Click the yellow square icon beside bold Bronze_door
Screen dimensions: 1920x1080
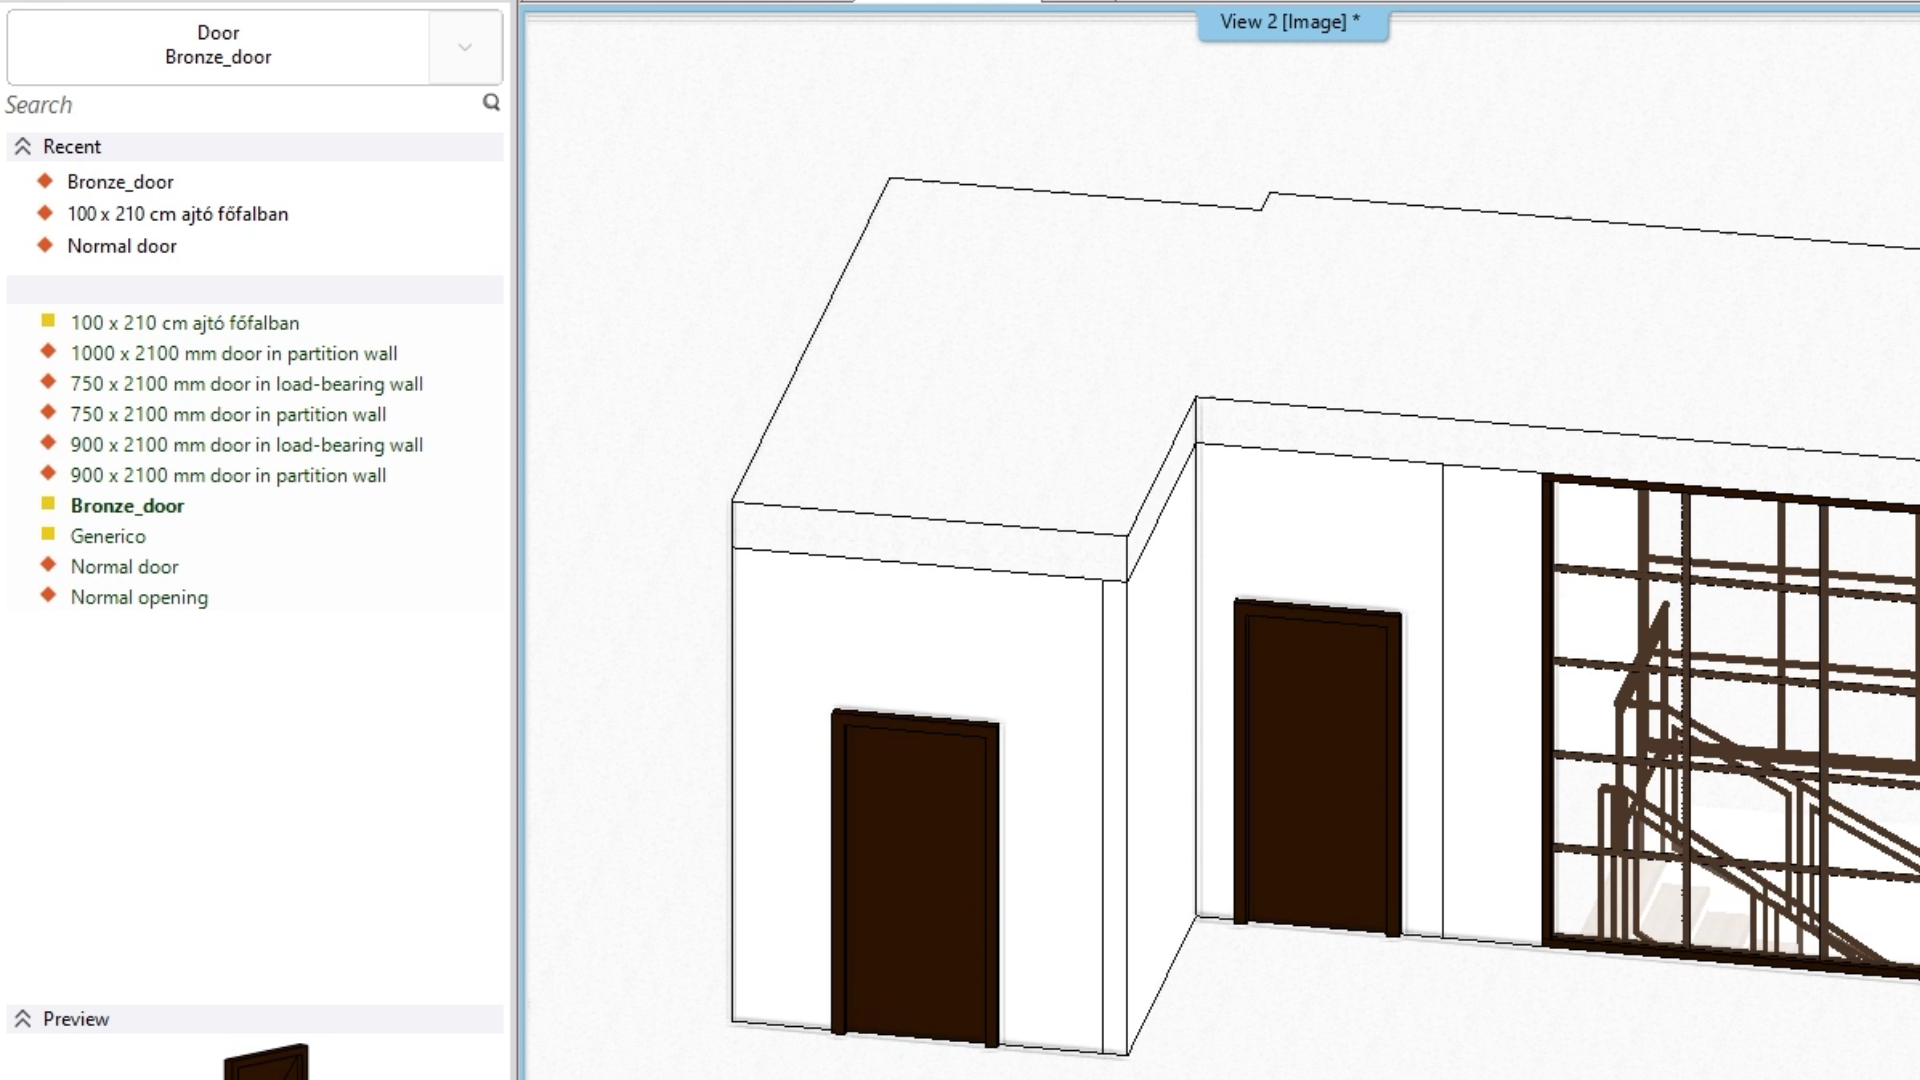coord(47,503)
